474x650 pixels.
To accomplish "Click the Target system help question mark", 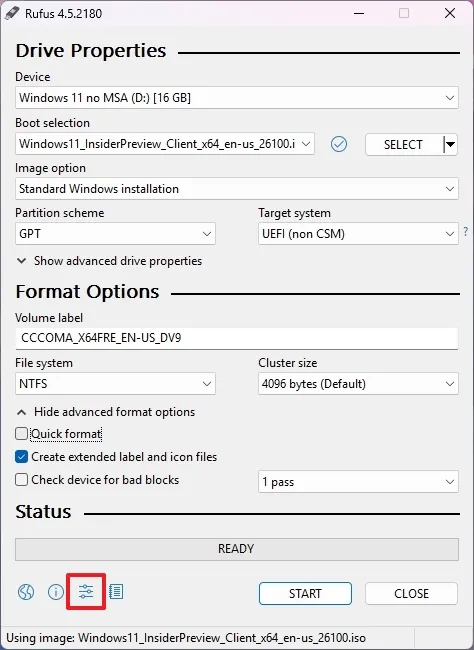I will (x=466, y=231).
